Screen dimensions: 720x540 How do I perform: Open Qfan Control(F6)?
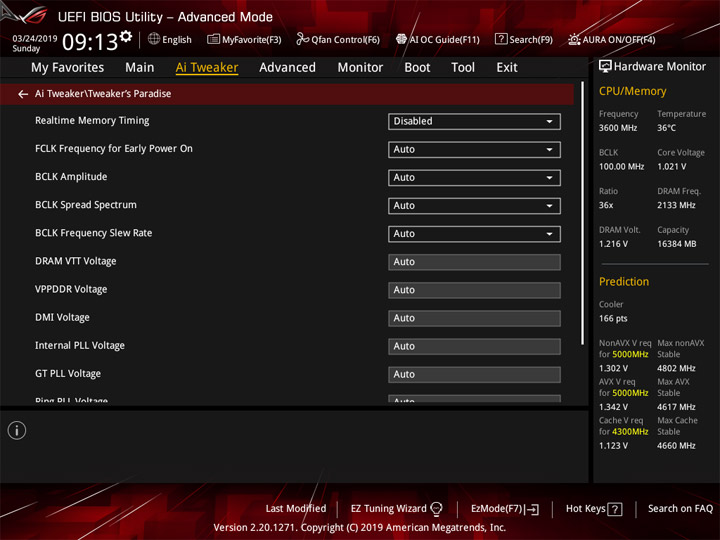pyautogui.click(x=338, y=39)
